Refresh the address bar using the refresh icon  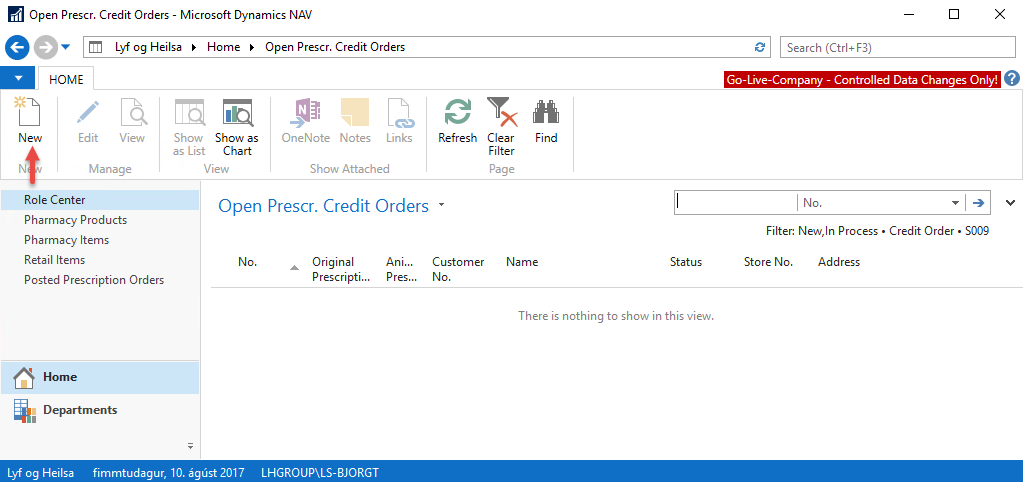pos(760,47)
